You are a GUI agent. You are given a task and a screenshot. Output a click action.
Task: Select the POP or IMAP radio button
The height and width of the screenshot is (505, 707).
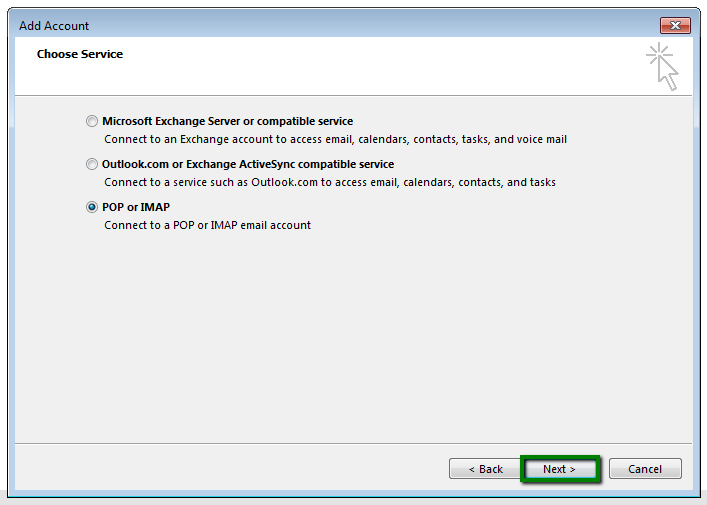92,207
